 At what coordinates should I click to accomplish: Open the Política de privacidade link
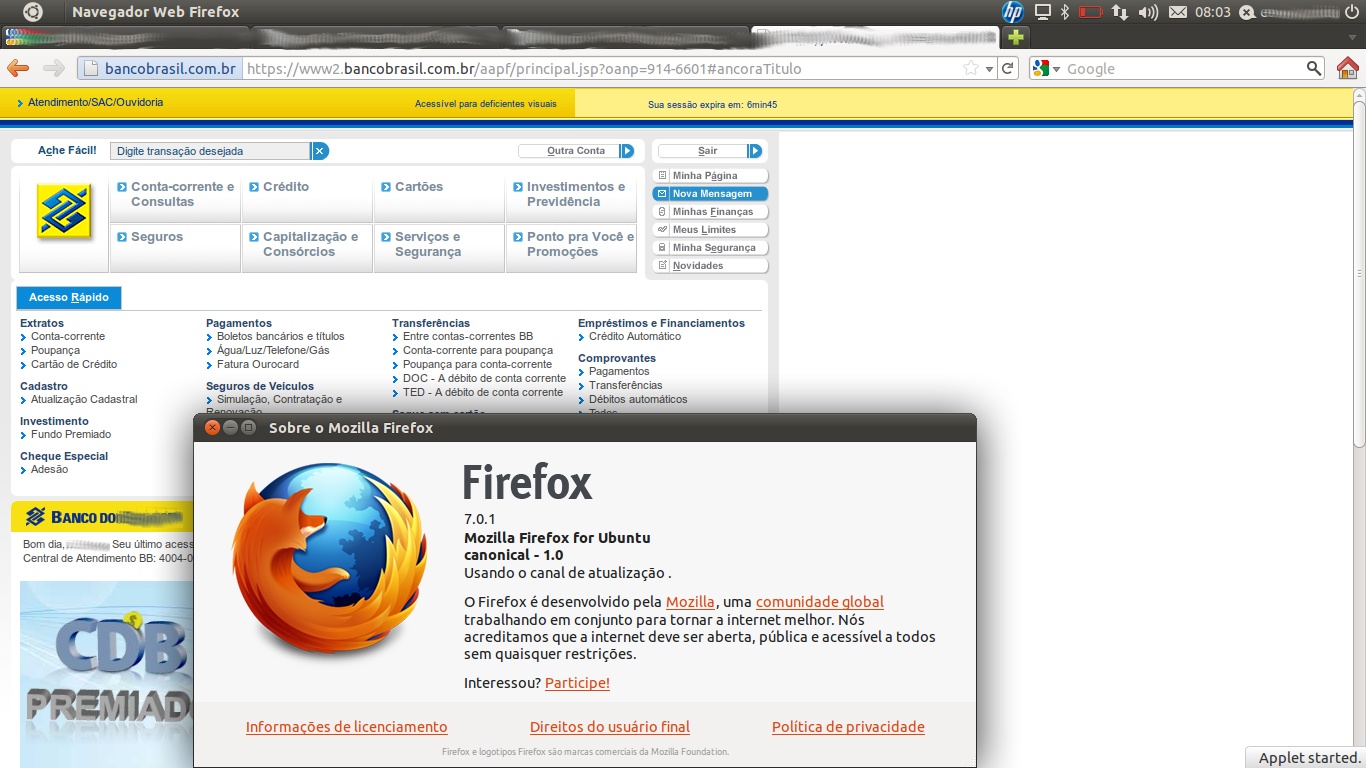(848, 727)
